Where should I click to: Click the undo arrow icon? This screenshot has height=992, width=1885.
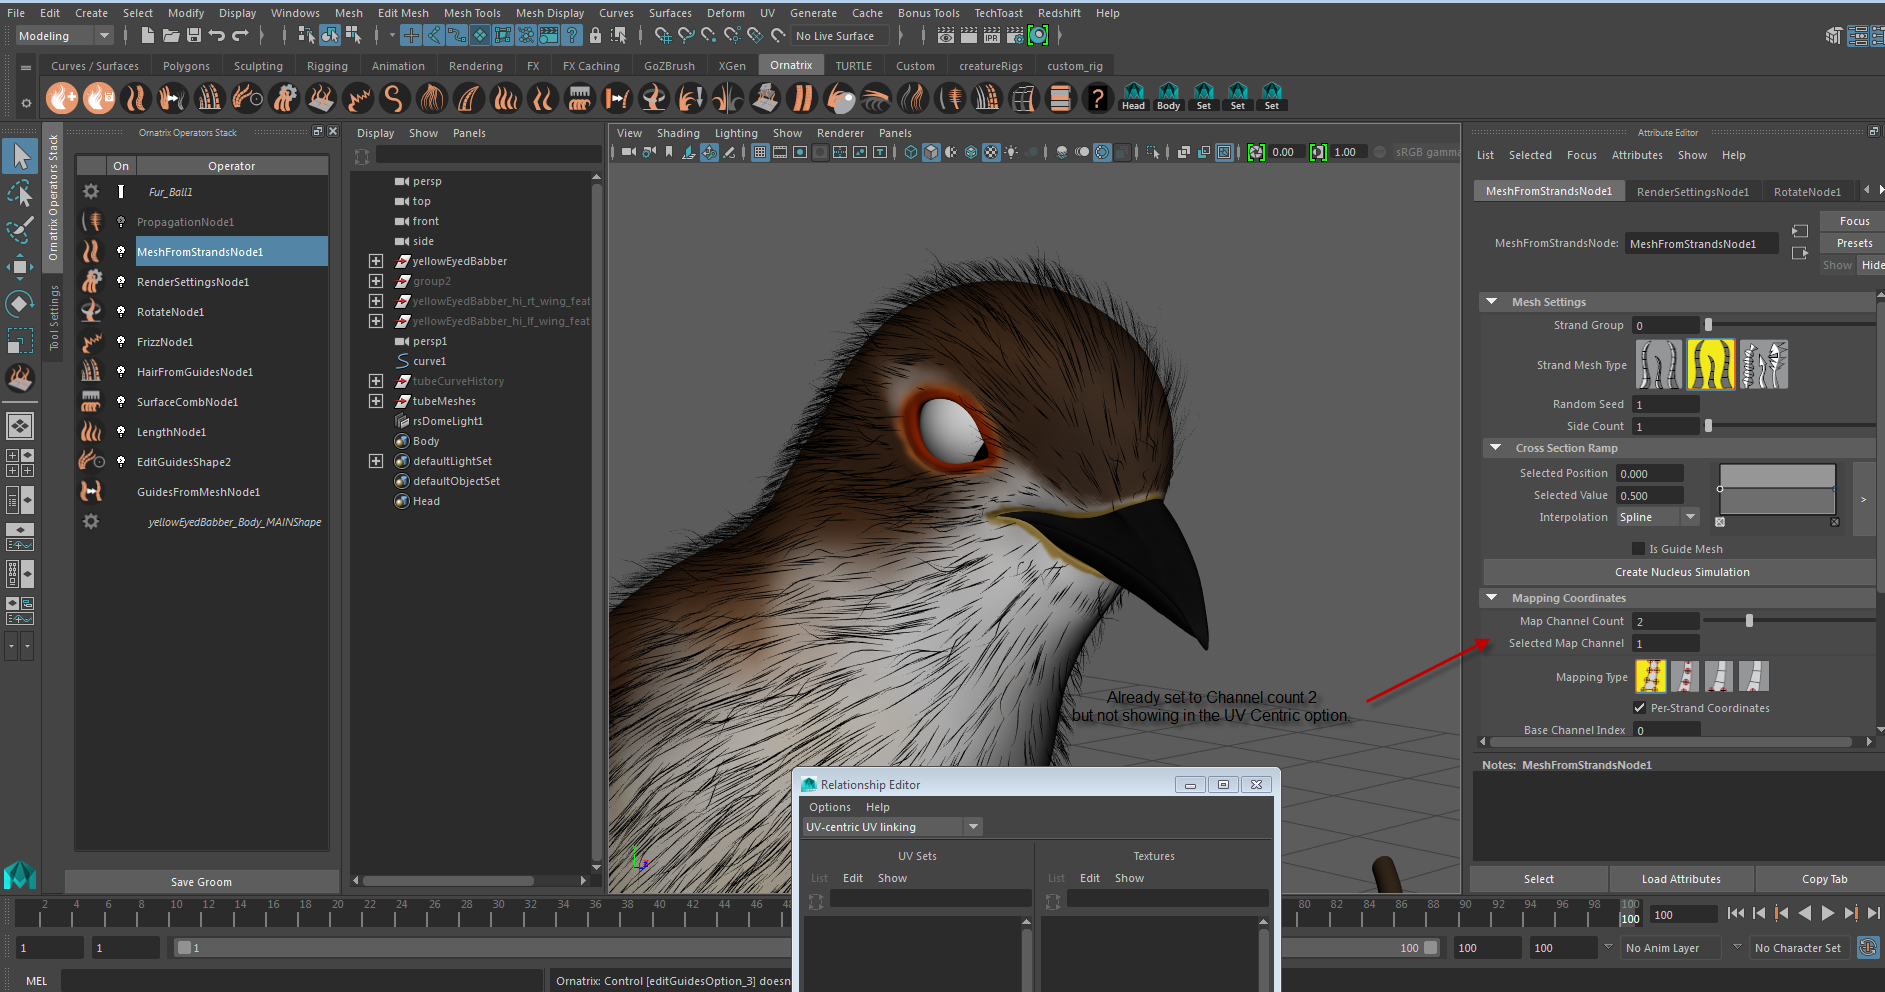coord(217,36)
